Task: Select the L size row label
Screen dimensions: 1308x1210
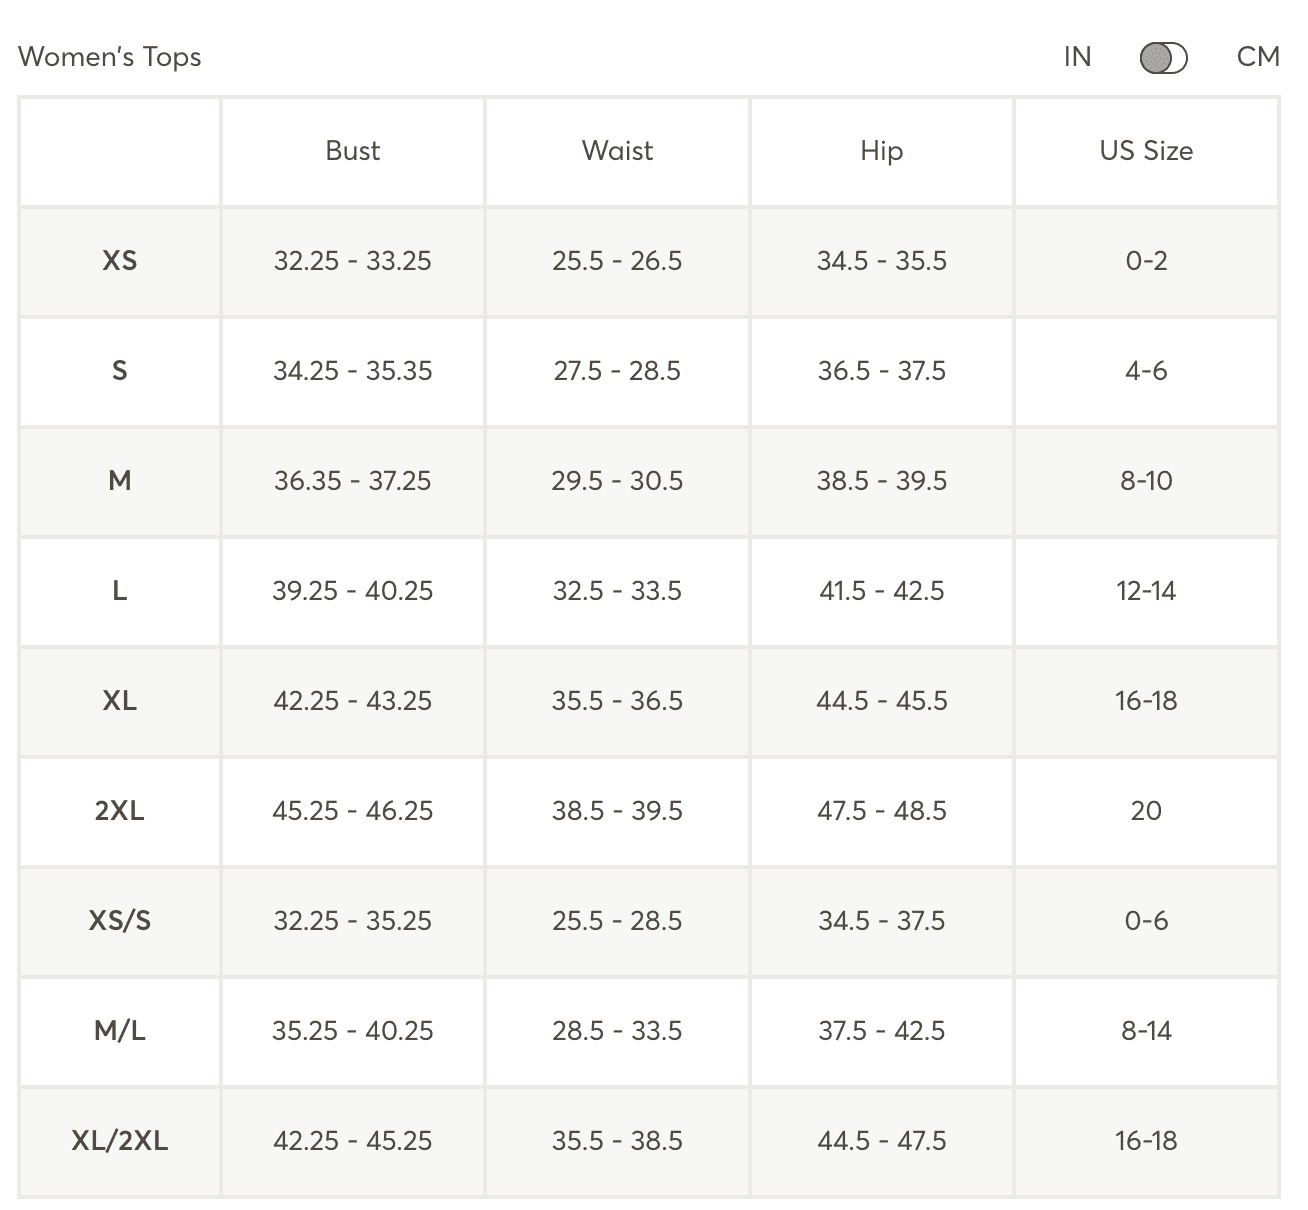Action: 120,591
